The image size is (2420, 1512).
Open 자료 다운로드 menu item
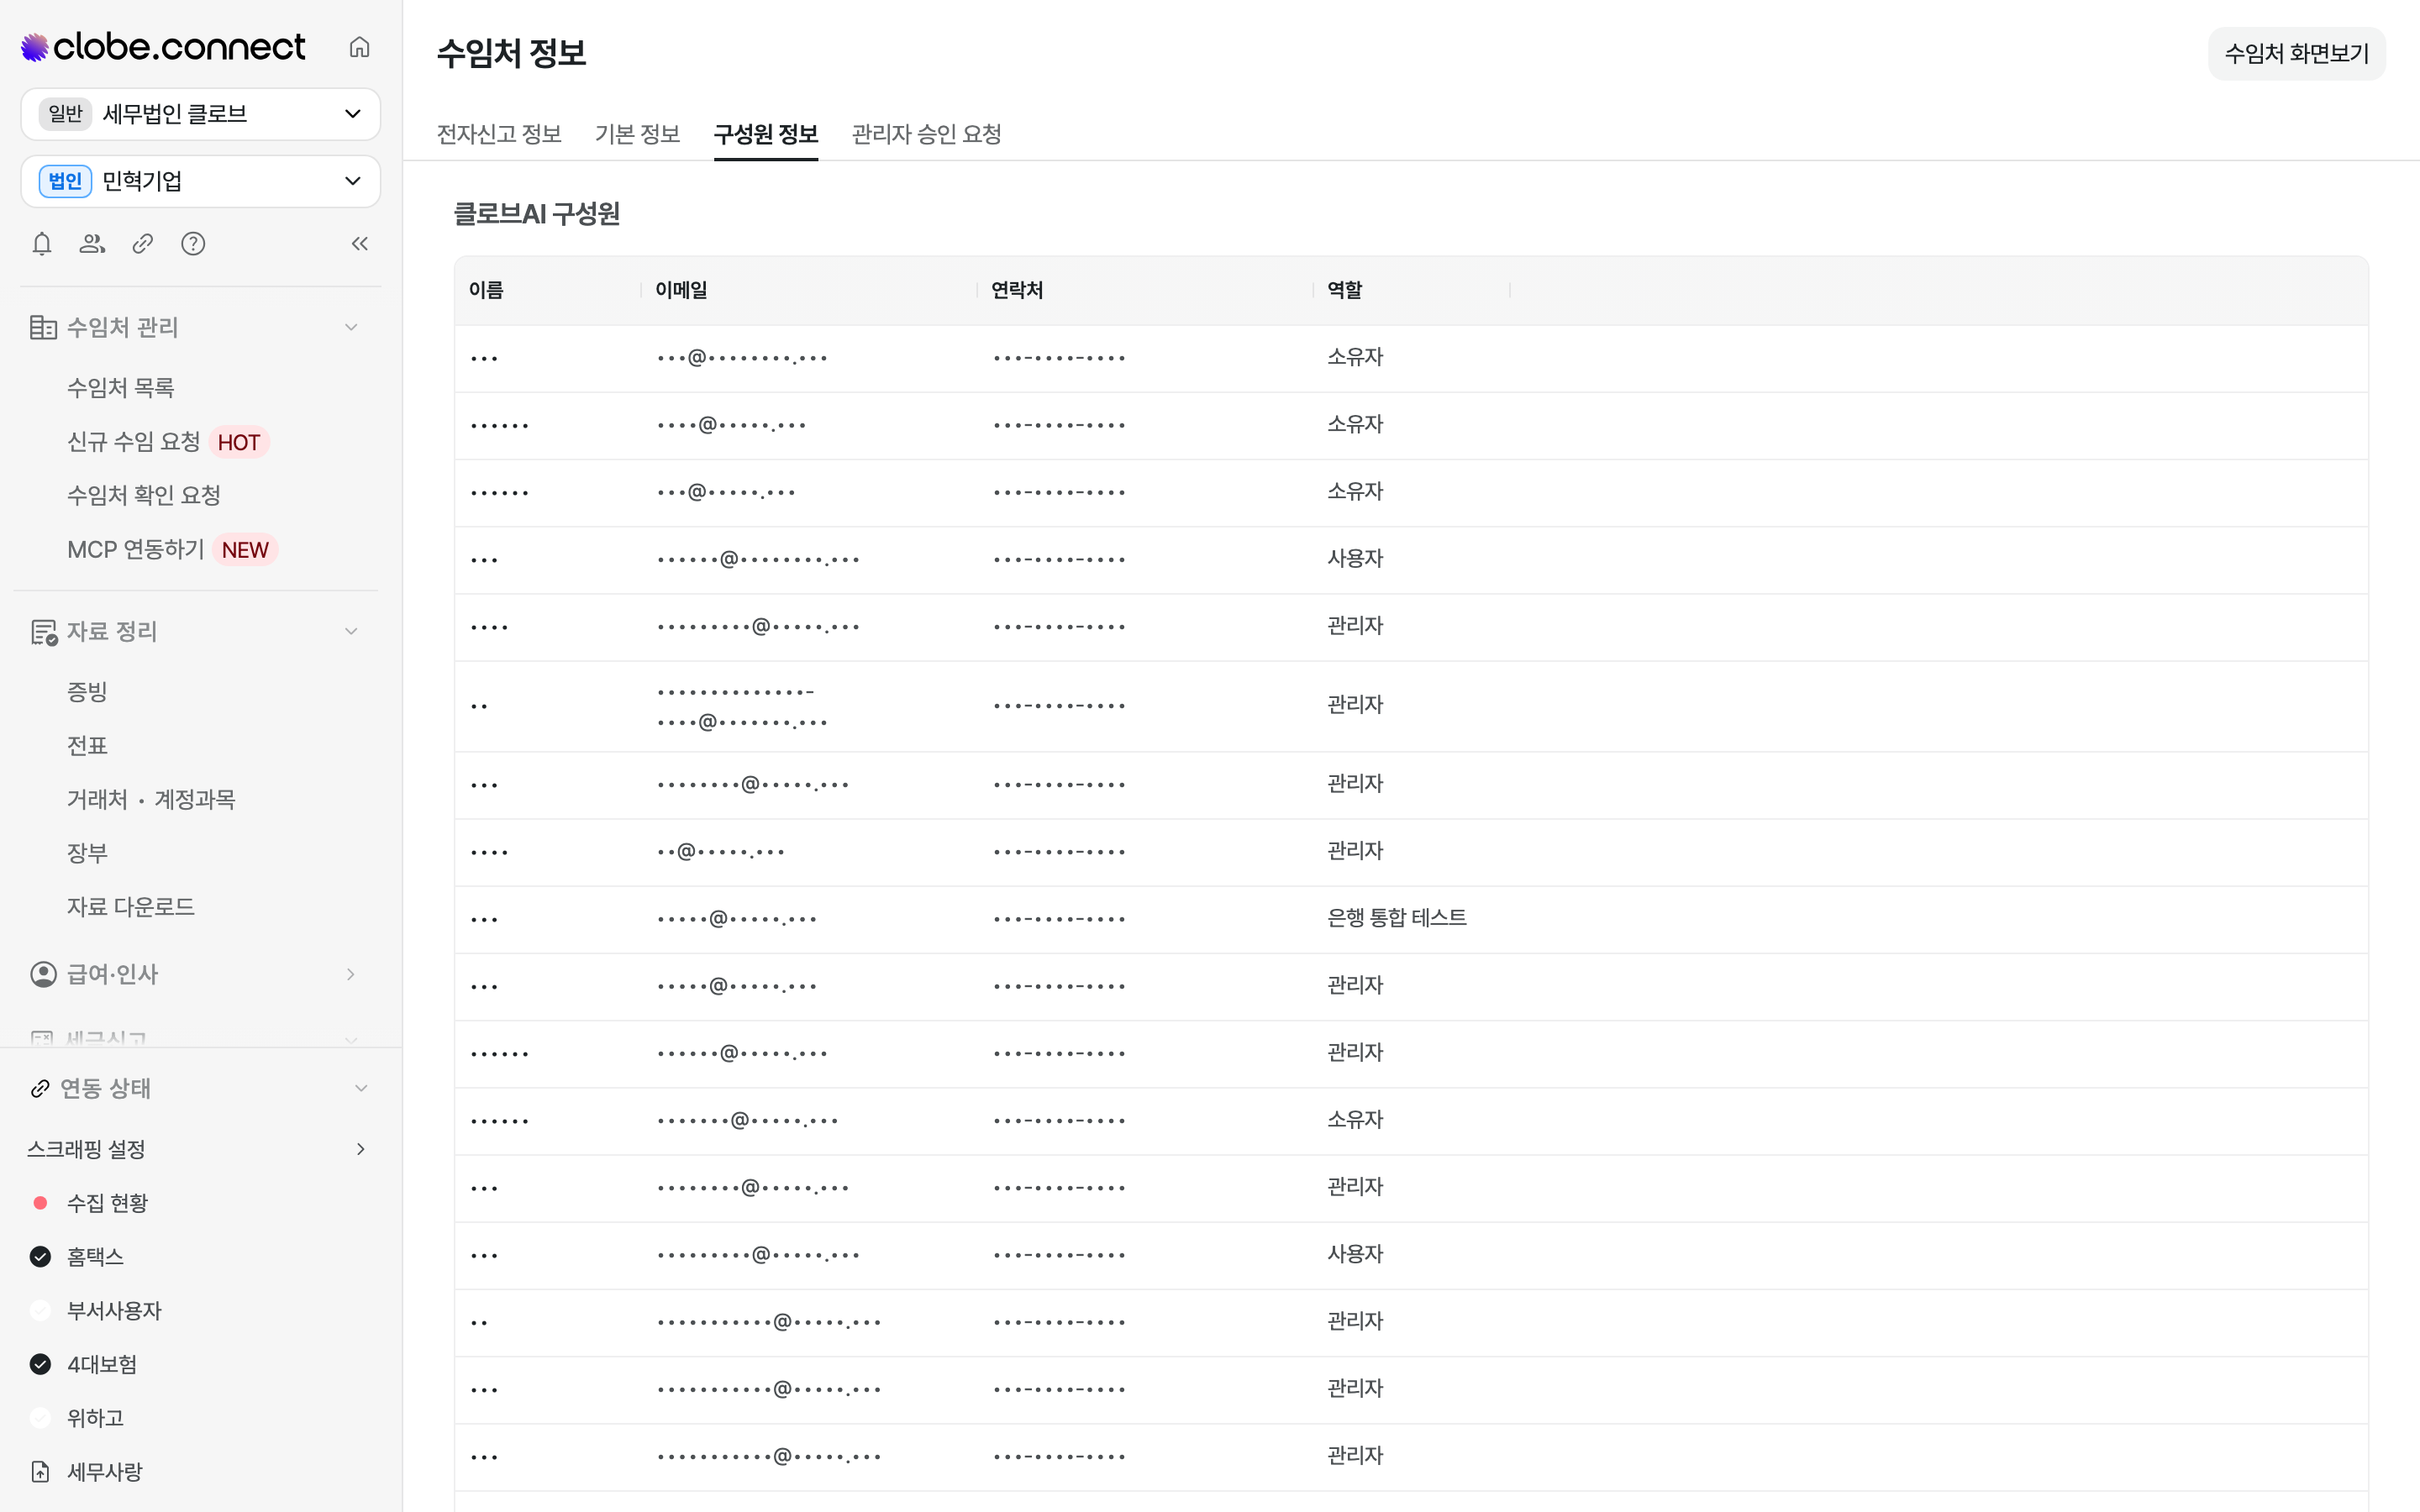[131, 907]
